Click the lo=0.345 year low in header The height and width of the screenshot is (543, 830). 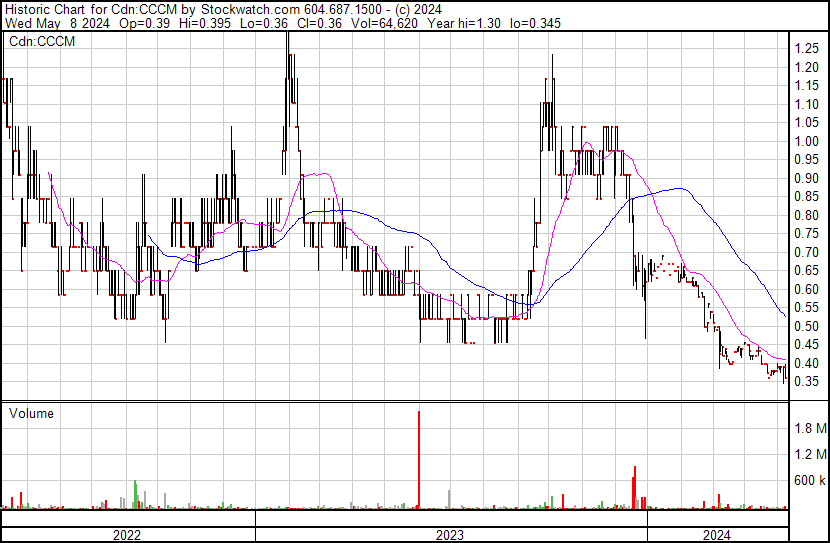(535, 23)
